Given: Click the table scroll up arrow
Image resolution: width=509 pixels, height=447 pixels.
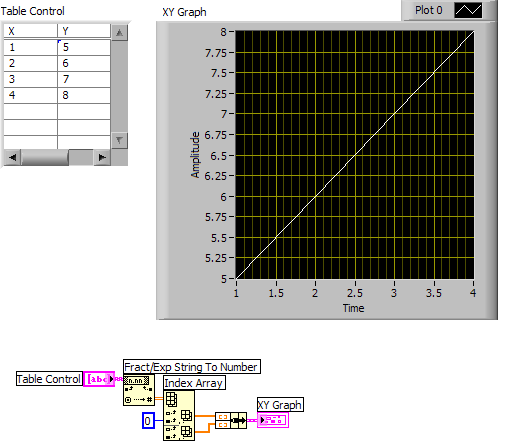Looking at the screenshot, I should pos(119,33).
